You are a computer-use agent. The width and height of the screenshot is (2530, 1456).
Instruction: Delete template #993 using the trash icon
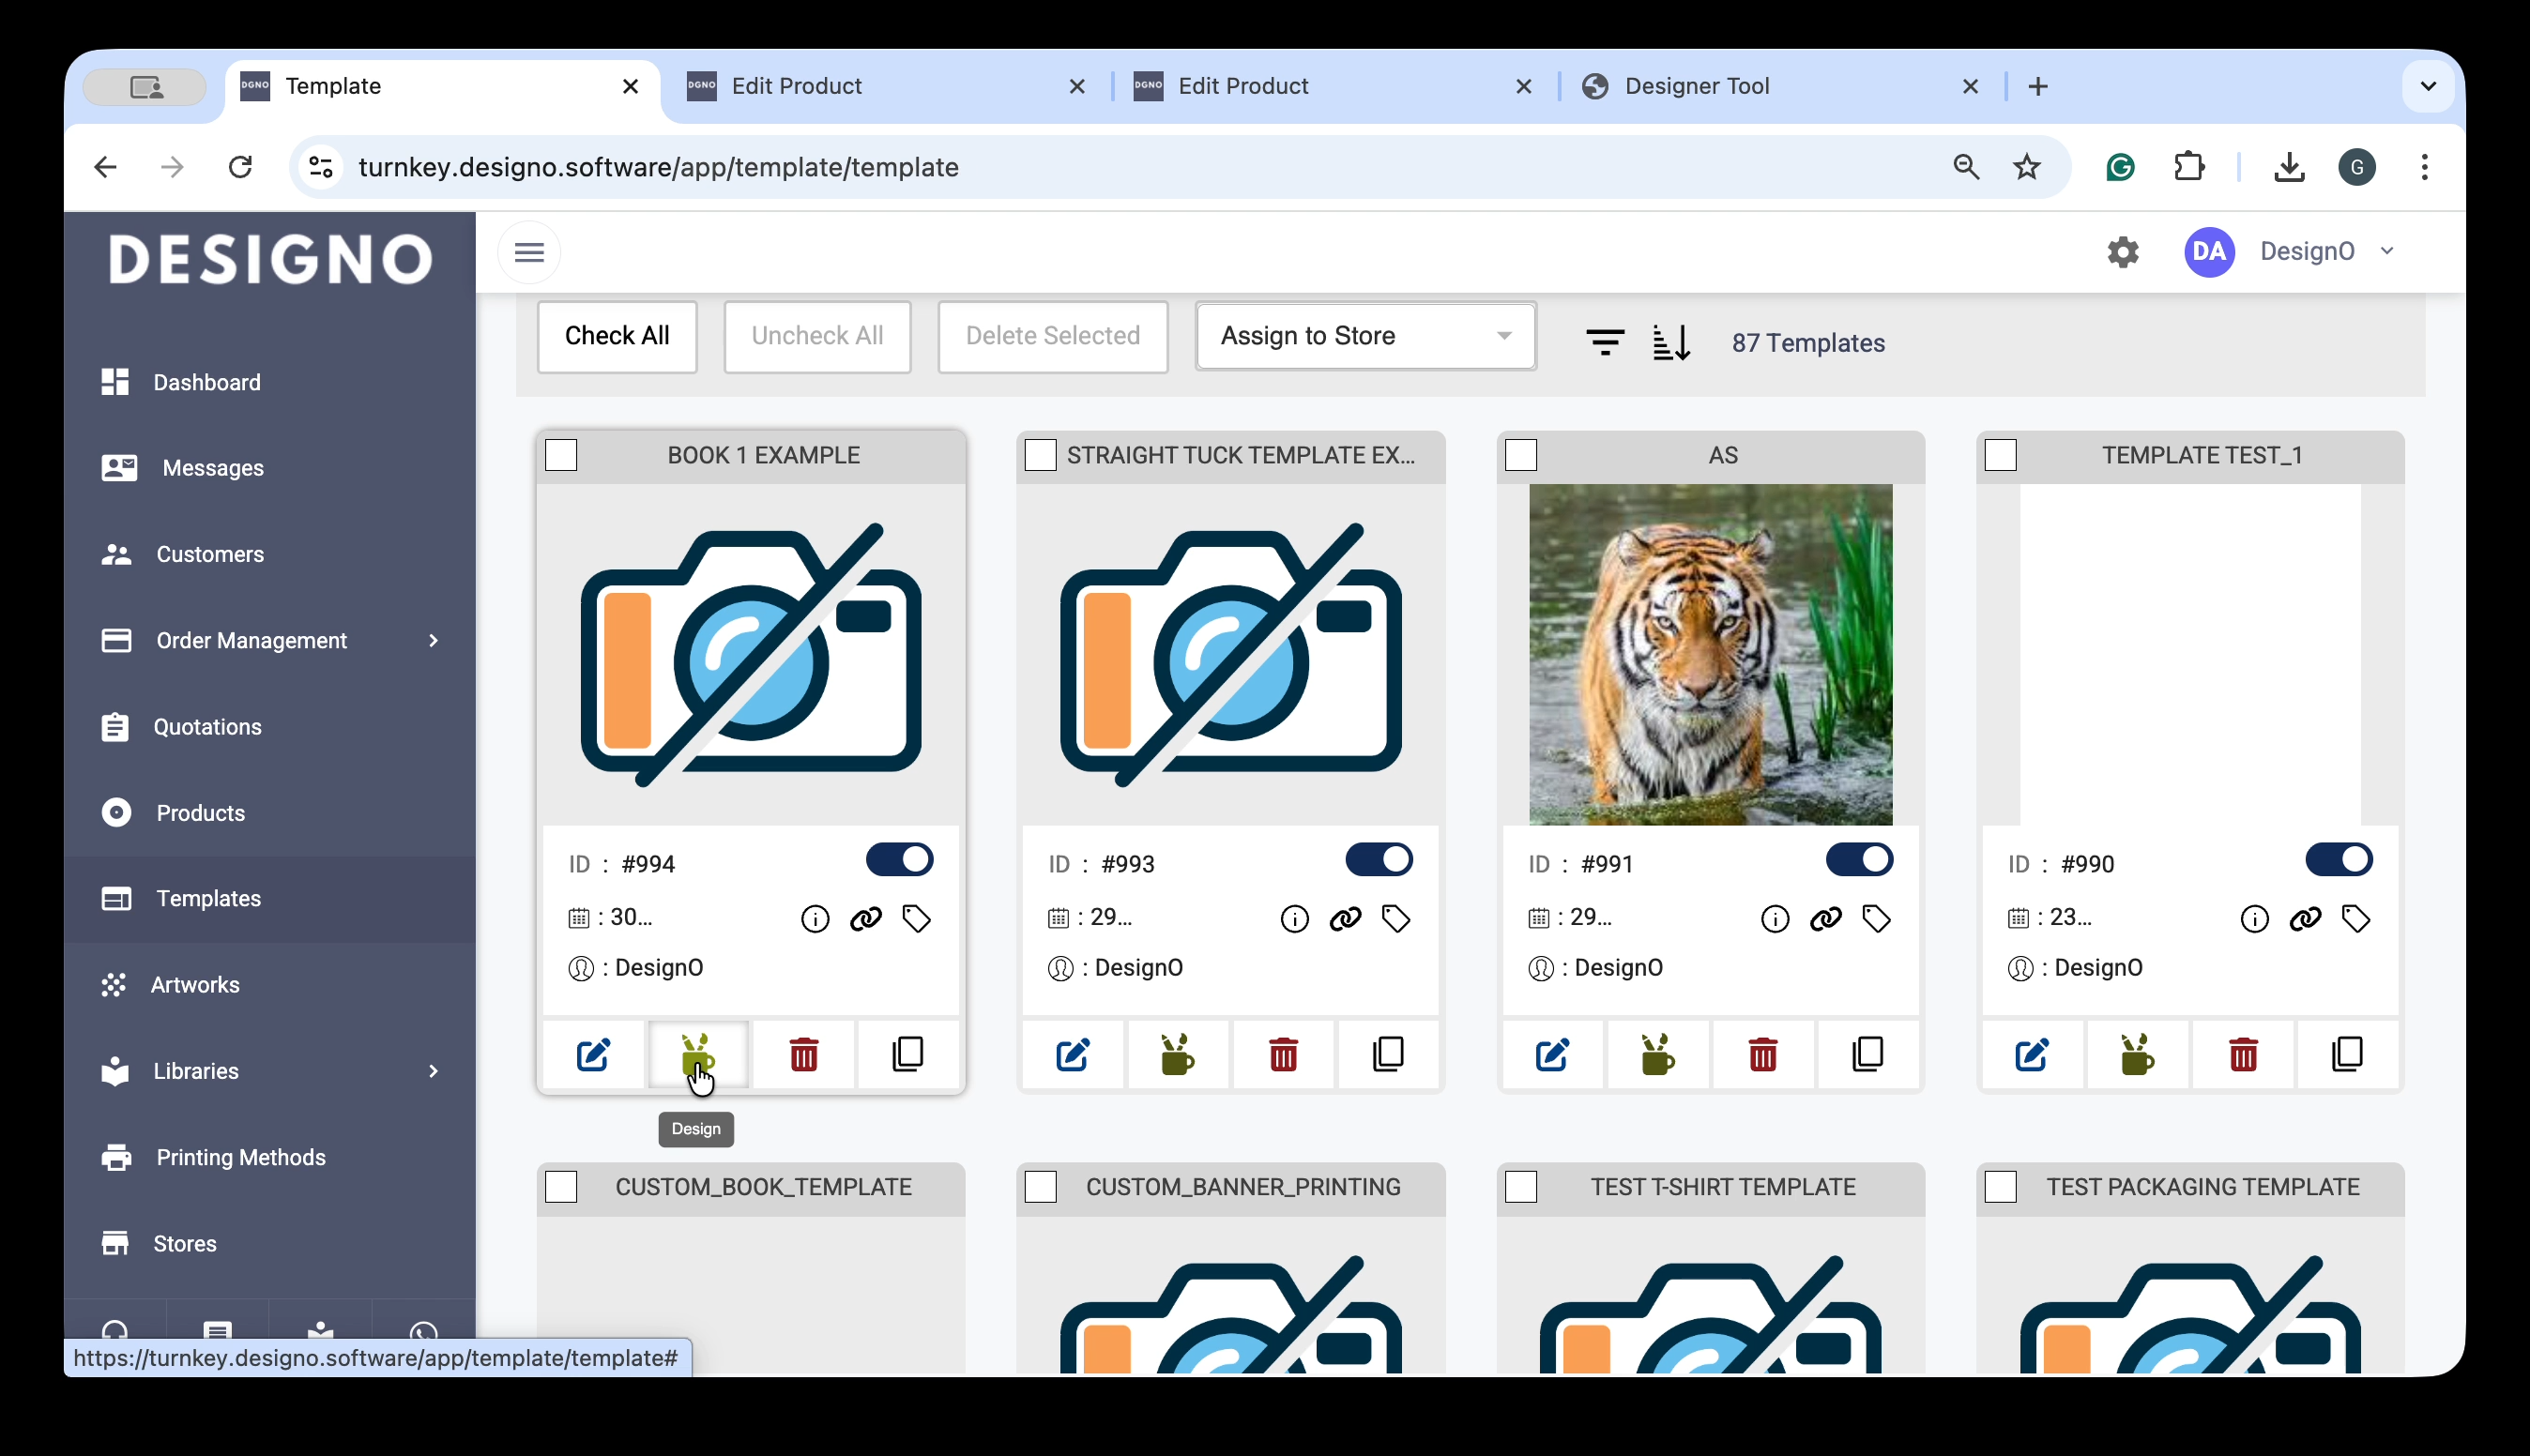coord(1283,1054)
